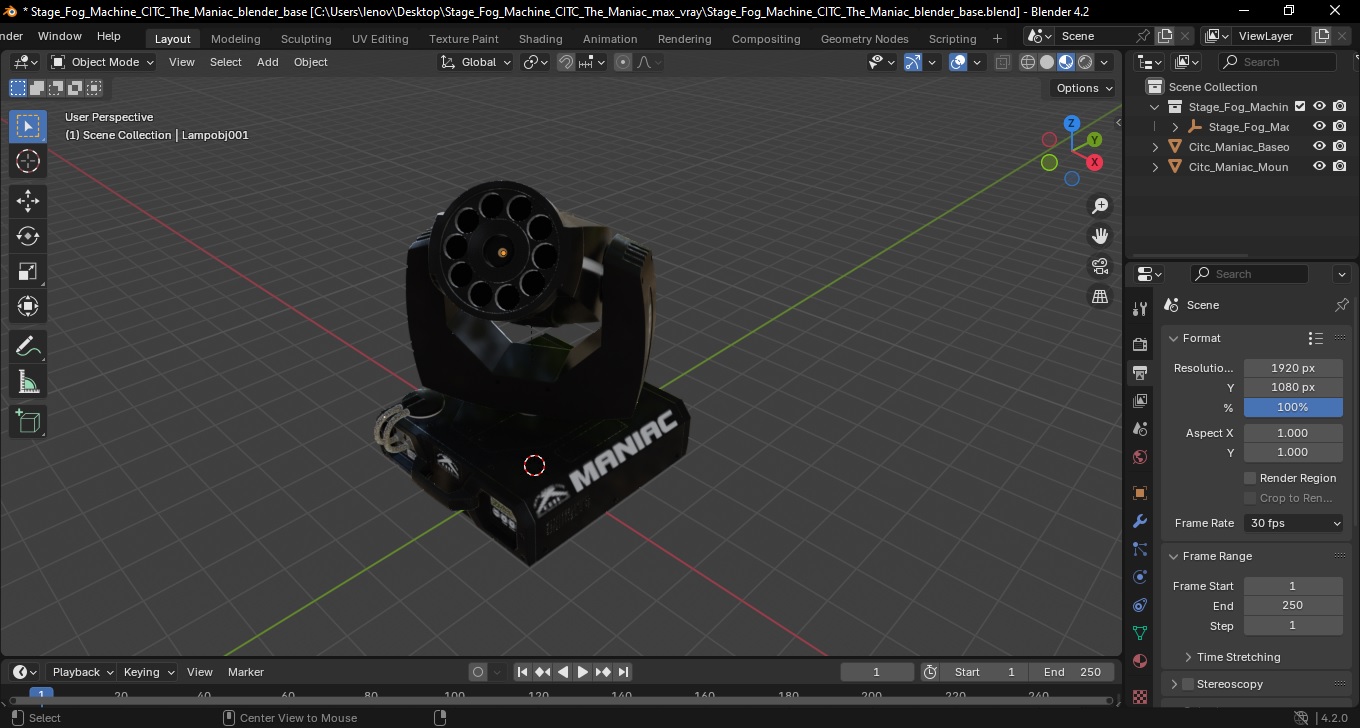
Task: Jump to the first frame
Action: click(x=522, y=672)
